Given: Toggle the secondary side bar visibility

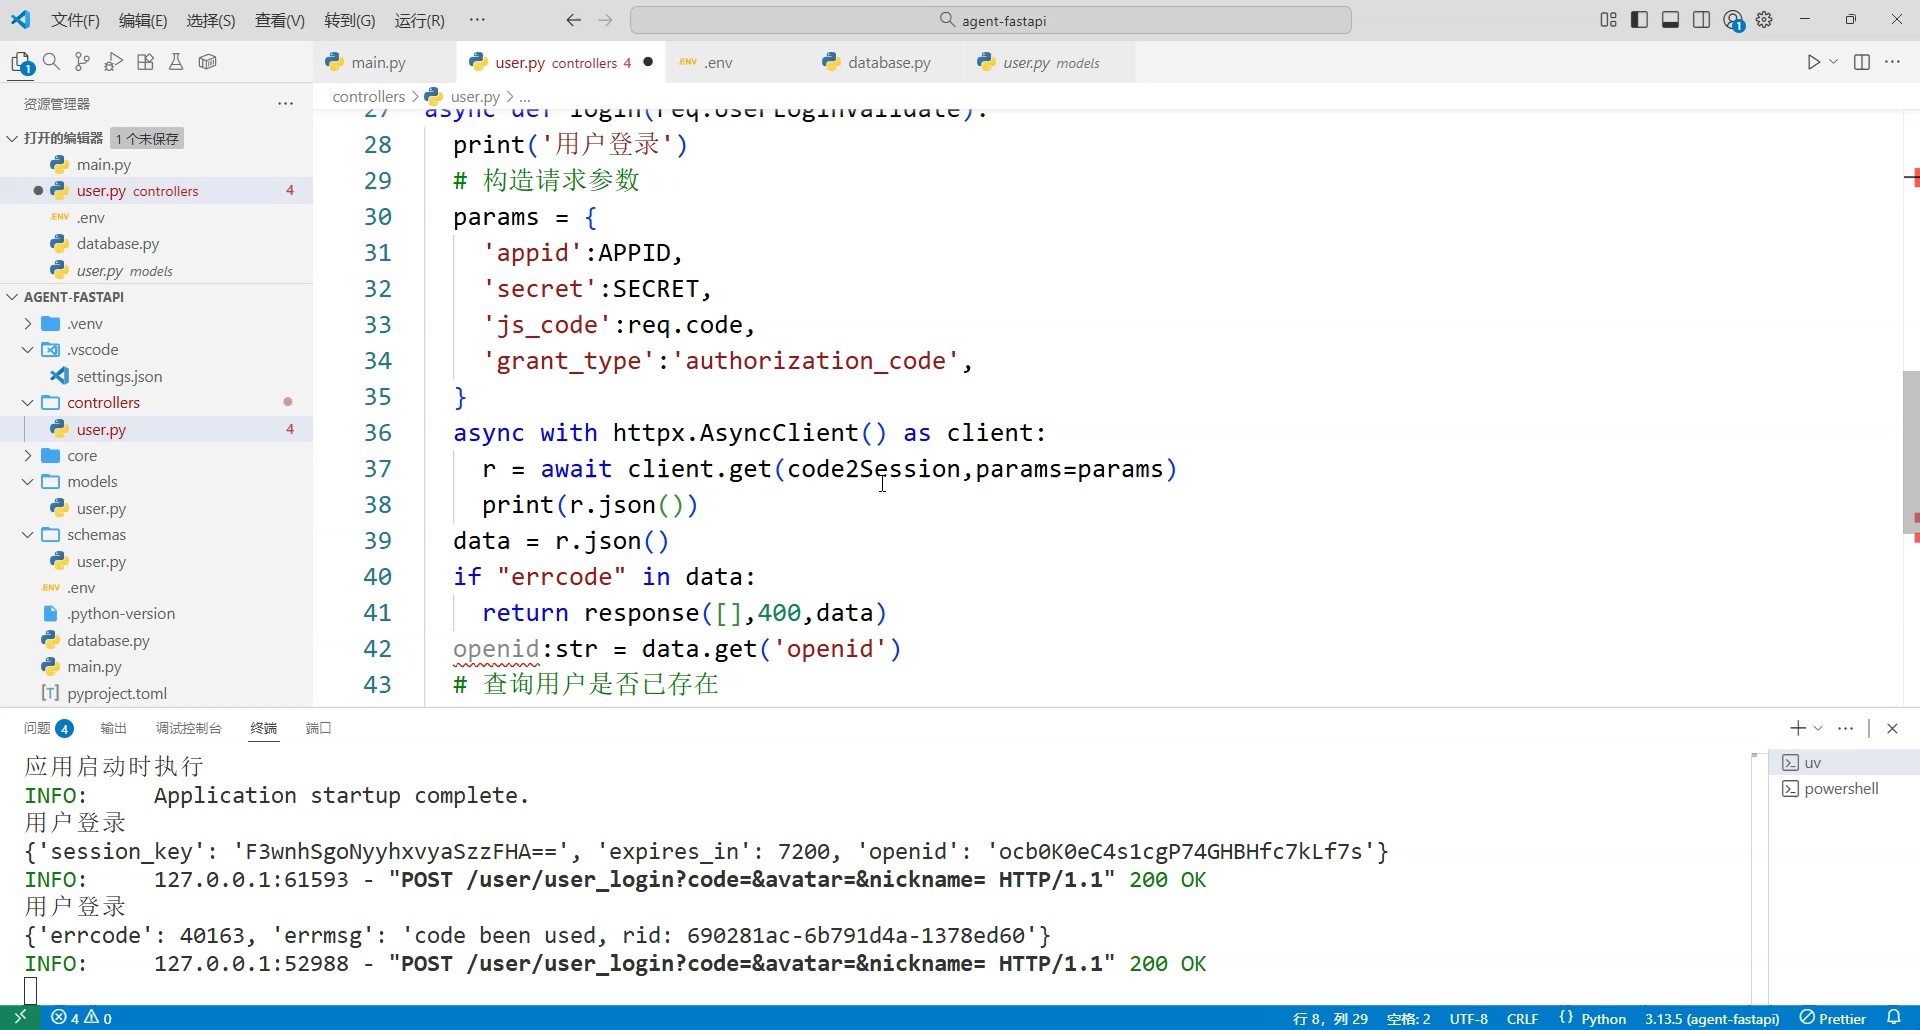Looking at the screenshot, I should coord(1701,20).
